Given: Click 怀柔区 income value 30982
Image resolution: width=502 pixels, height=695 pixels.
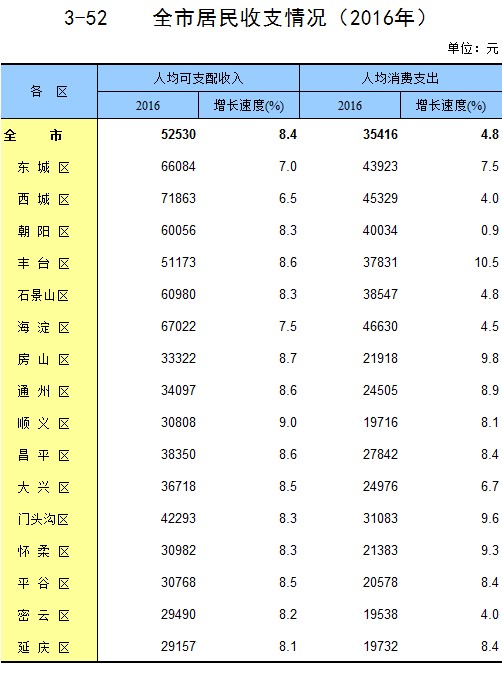Looking at the screenshot, I should click(178, 551).
